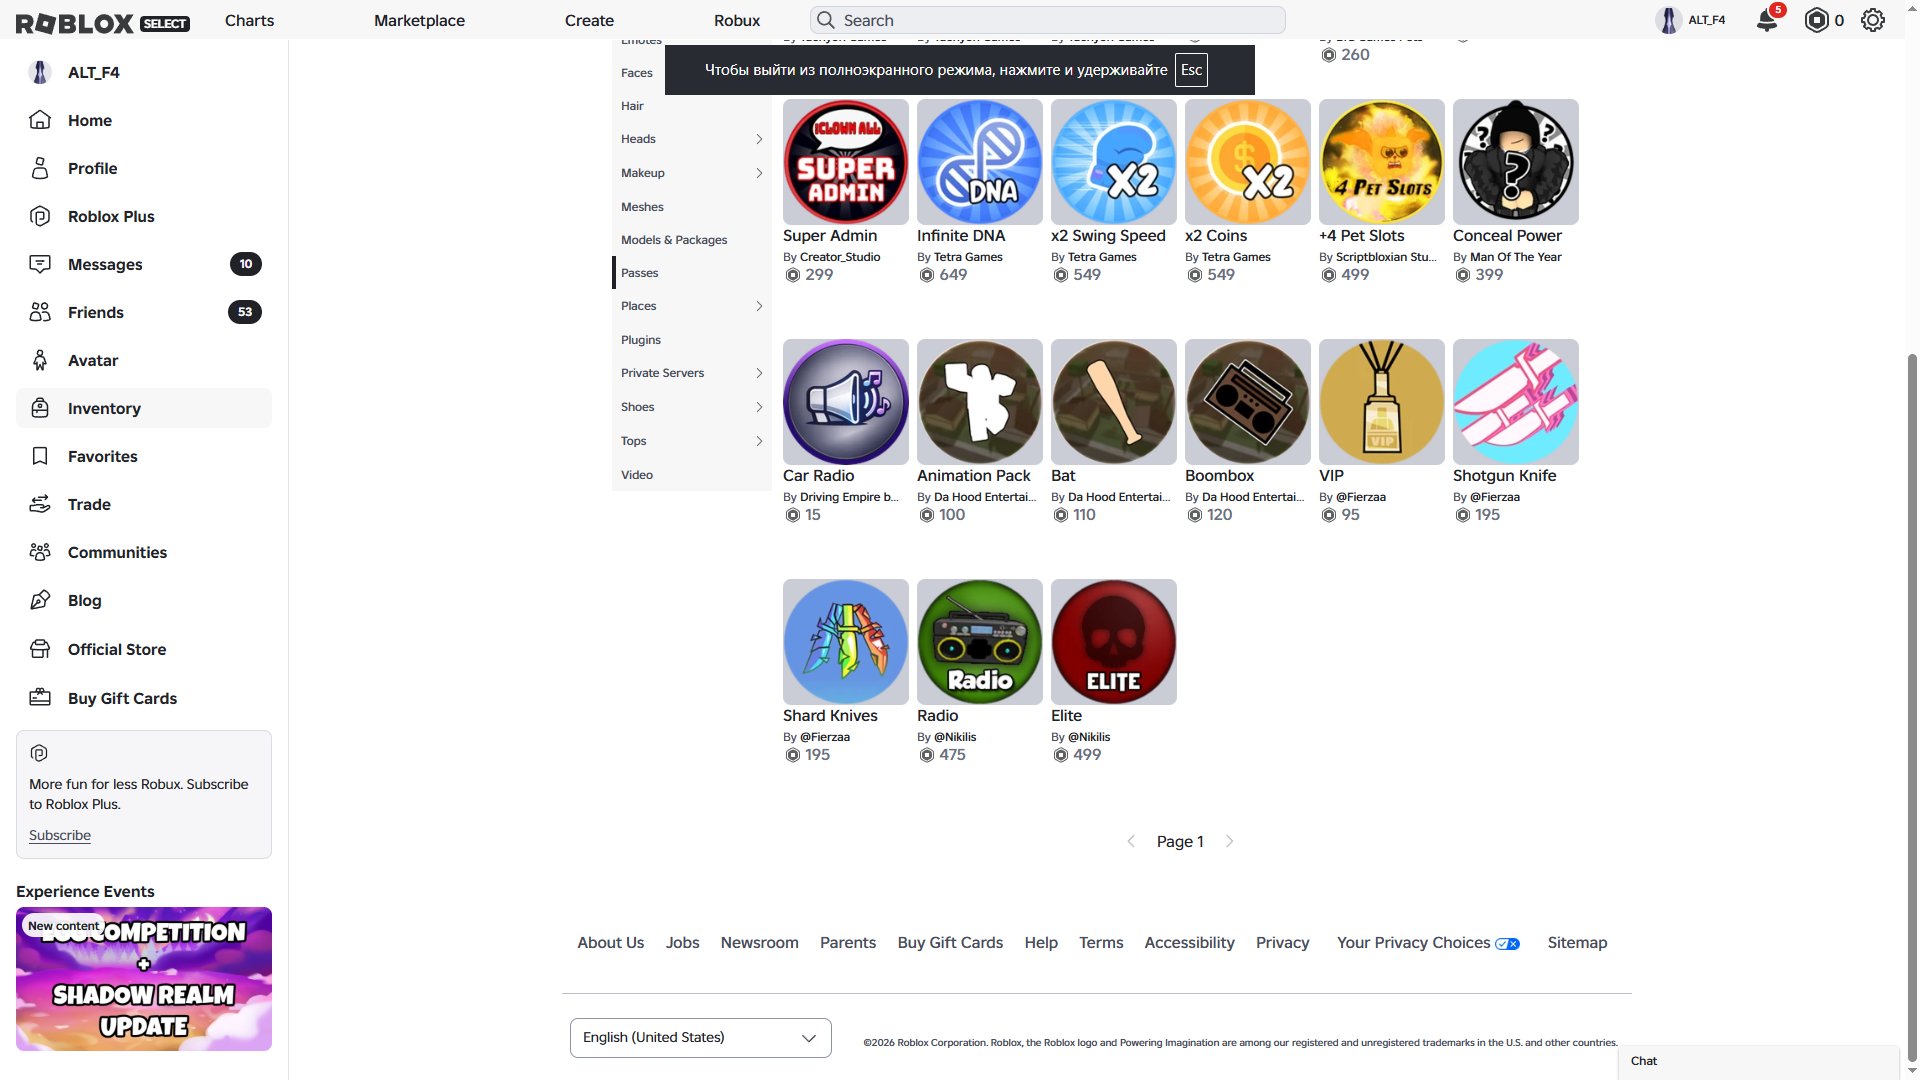Open the Friends sidebar link

(x=144, y=312)
